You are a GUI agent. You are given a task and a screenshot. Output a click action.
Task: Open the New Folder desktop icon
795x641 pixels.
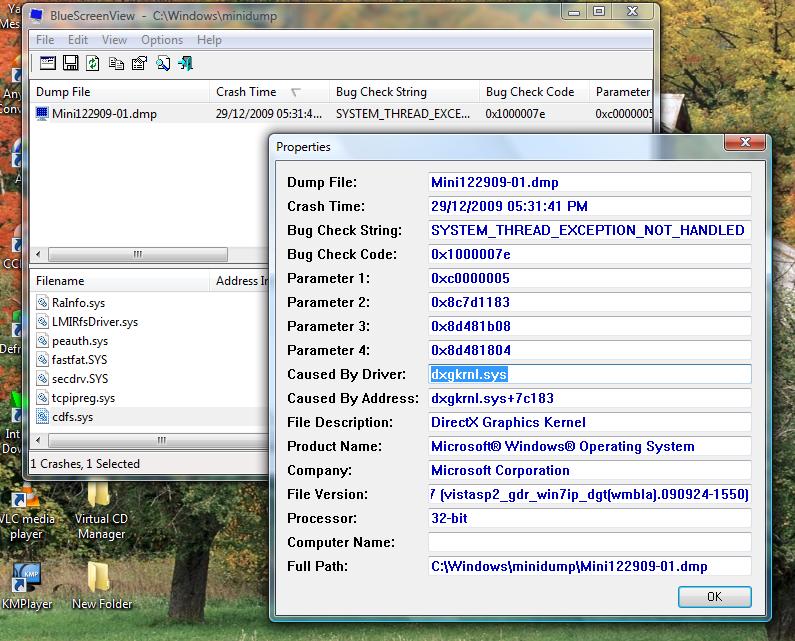tap(101, 586)
